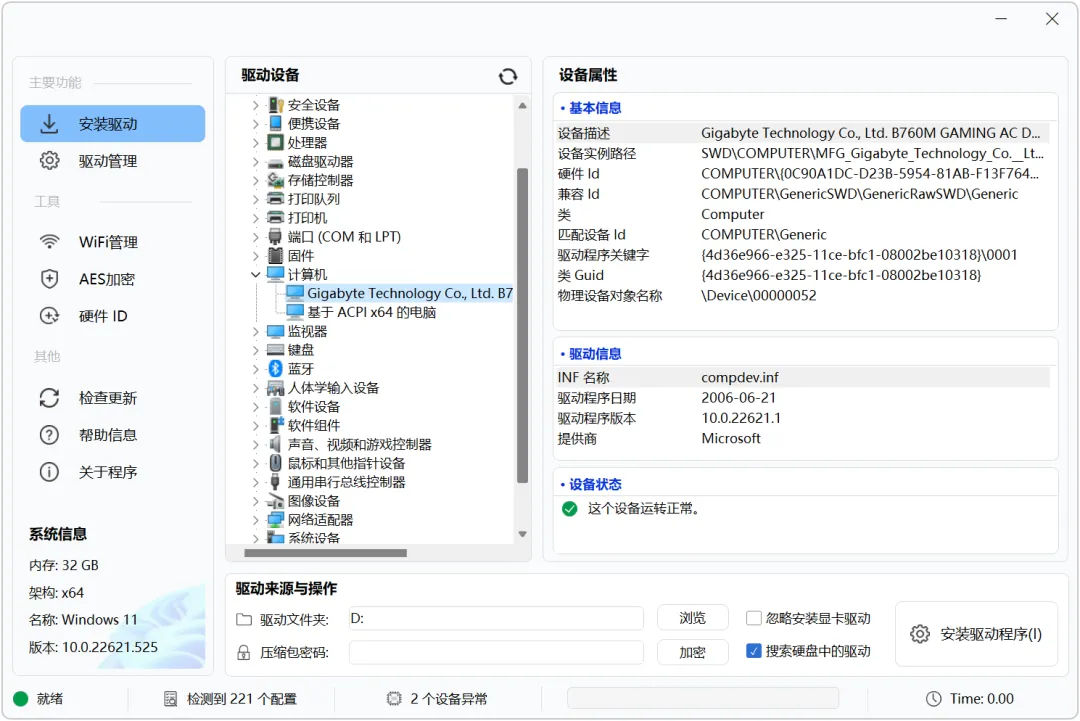This screenshot has height=721, width=1080.
Task: Click the 监视器 monitor icon
Action: pos(276,331)
